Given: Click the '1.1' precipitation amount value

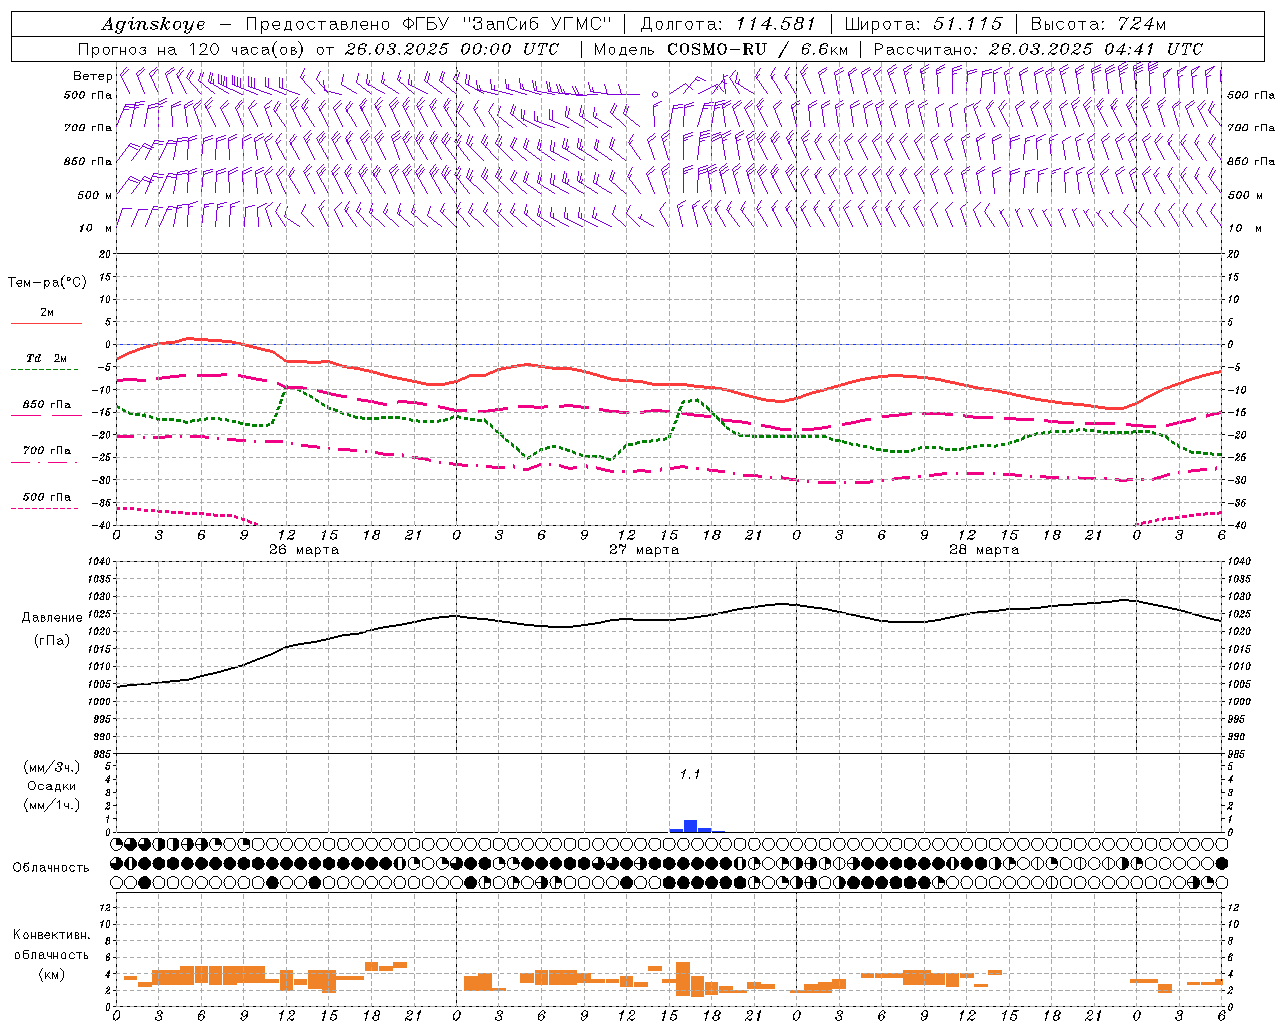Looking at the screenshot, I should tap(690, 774).
